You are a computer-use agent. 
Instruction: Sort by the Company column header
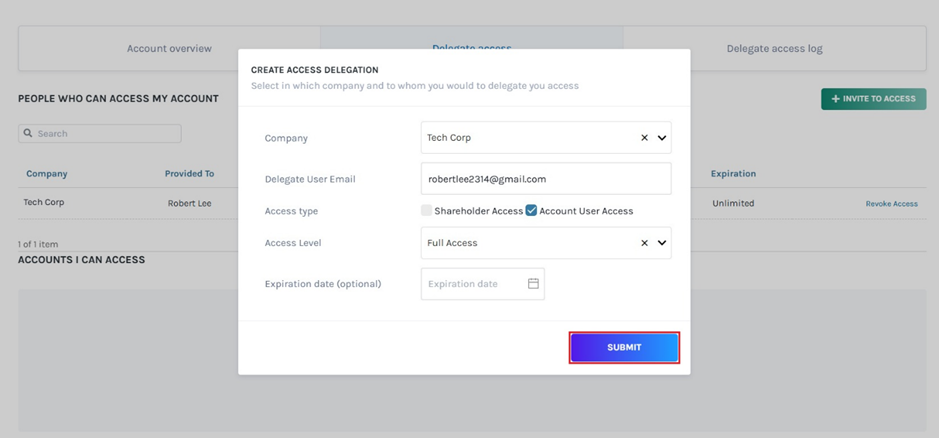pyautogui.click(x=47, y=174)
